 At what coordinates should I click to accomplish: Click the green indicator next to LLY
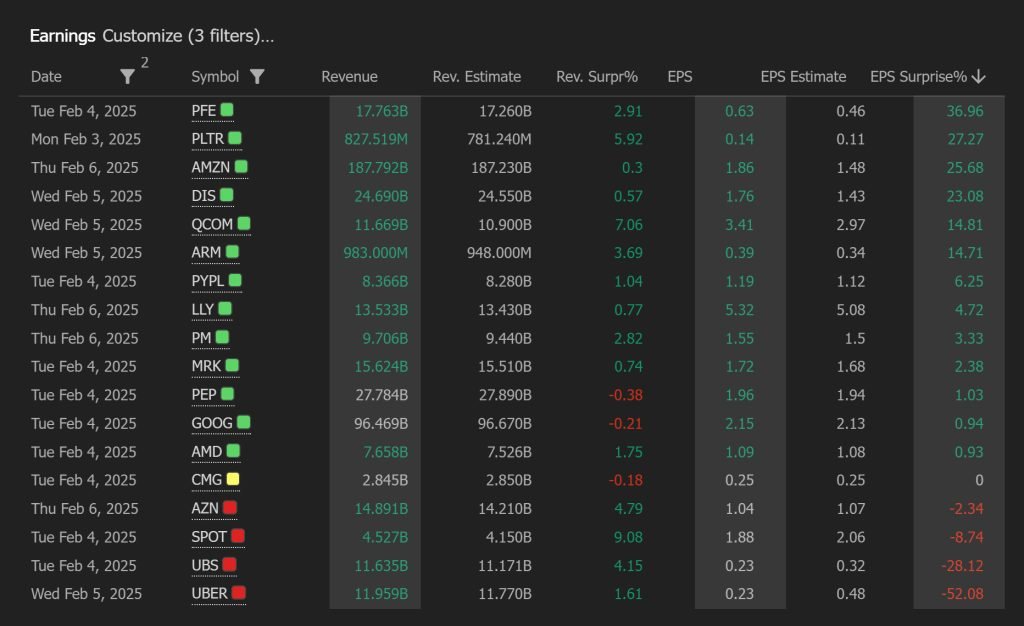(x=225, y=308)
